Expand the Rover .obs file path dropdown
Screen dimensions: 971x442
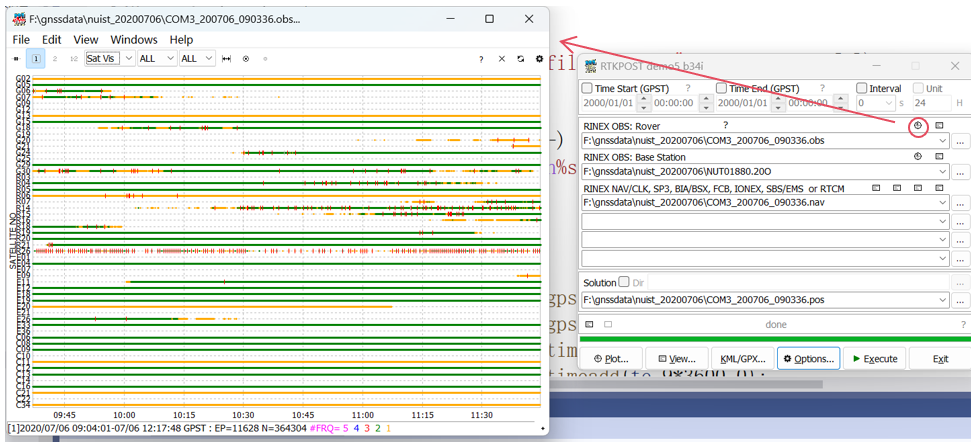(943, 141)
